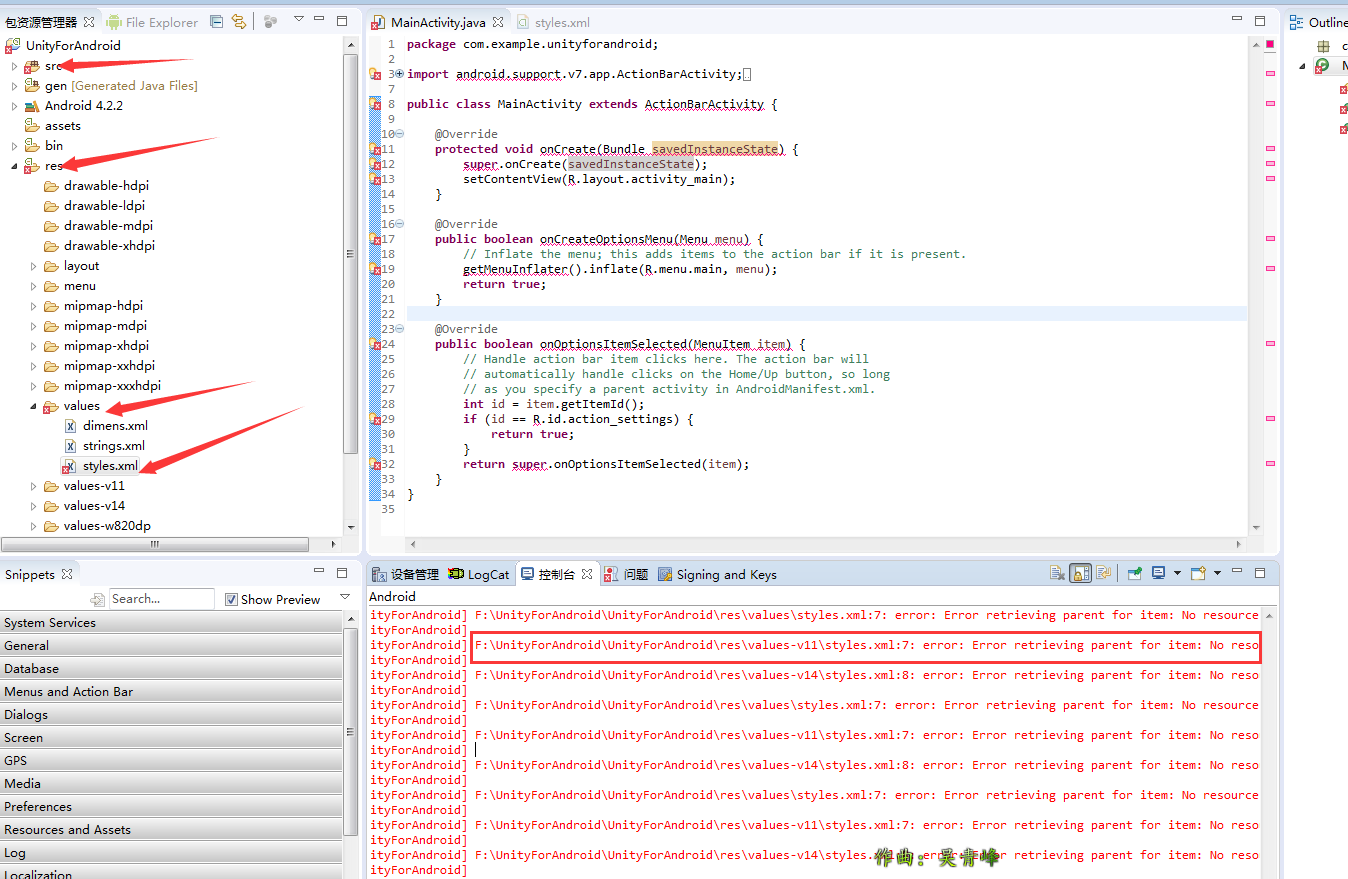
Task: Click error marker on line 8
Action: point(376,104)
